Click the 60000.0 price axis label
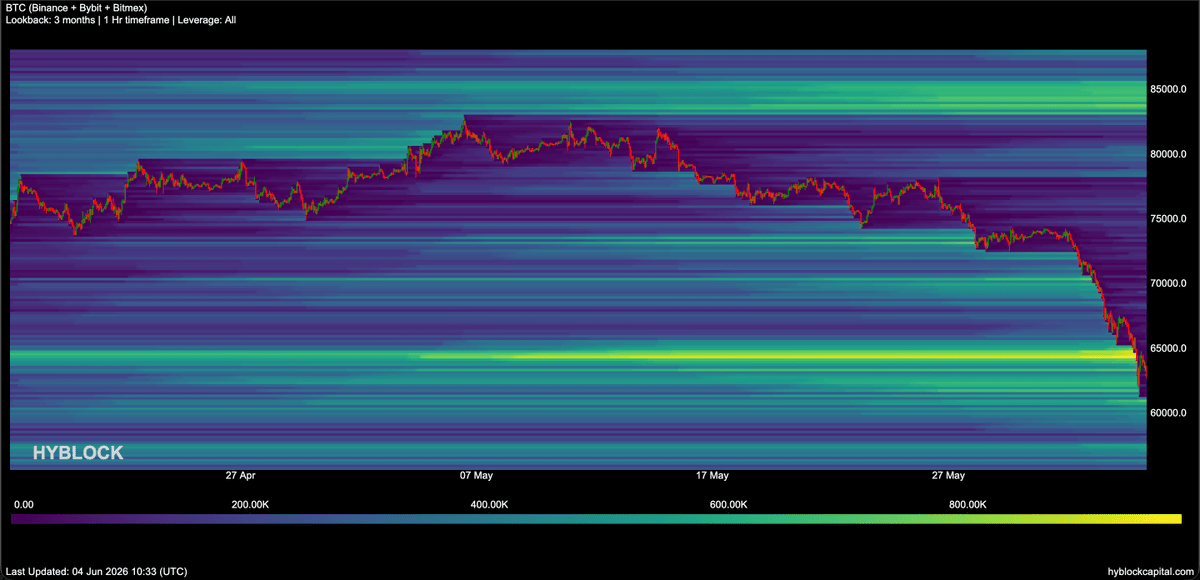Screen dimensions: 1200x580 (1168, 413)
